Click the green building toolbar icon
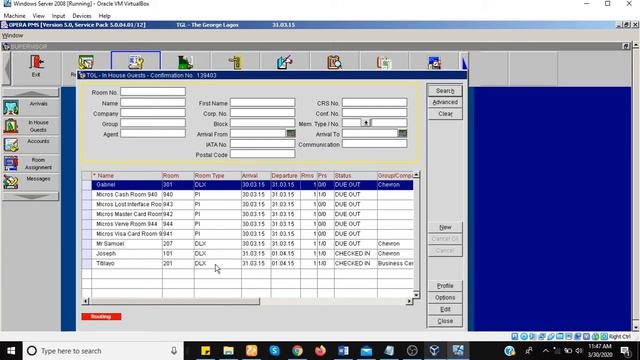The image size is (640, 360). click(185, 62)
